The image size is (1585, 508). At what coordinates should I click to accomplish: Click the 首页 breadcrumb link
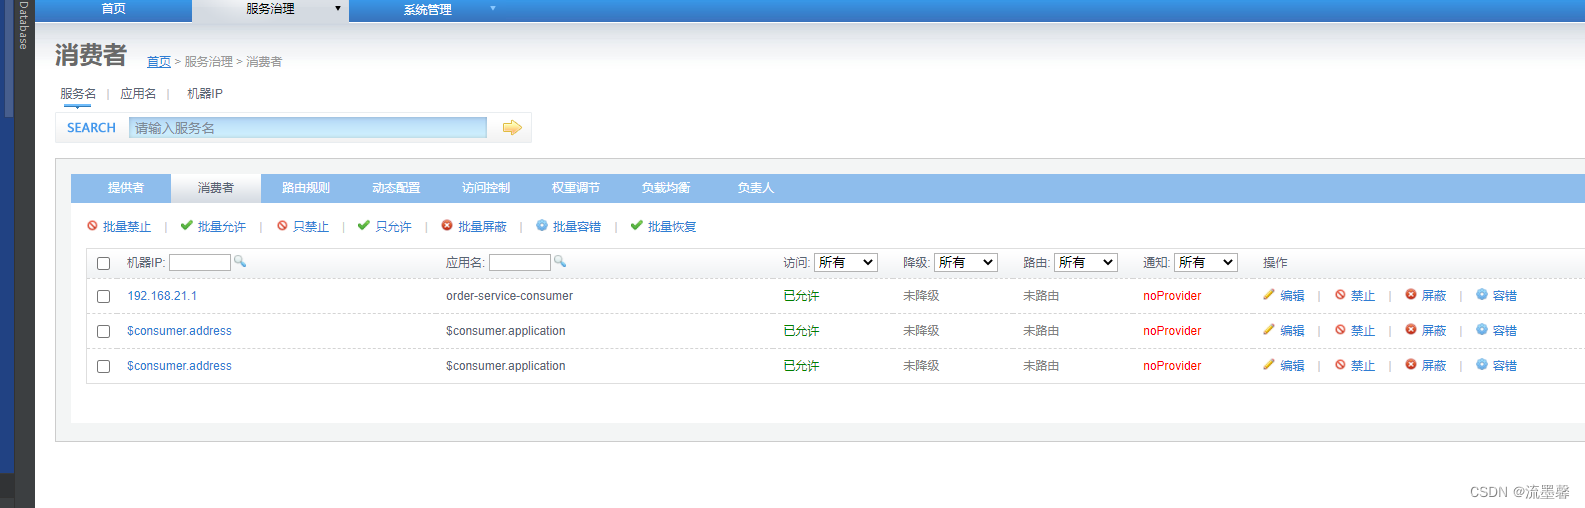click(159, 62)
